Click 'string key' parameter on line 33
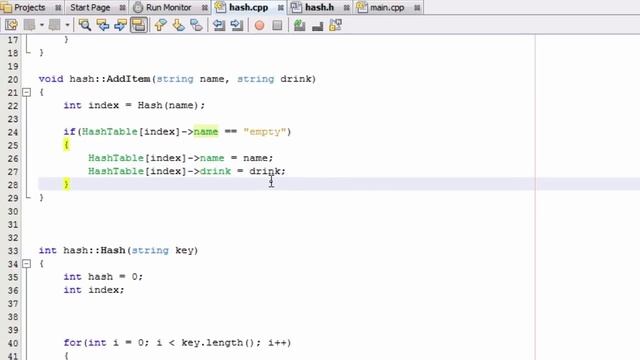The height and width of the screenshot is (360, 640). click(162, 250)
